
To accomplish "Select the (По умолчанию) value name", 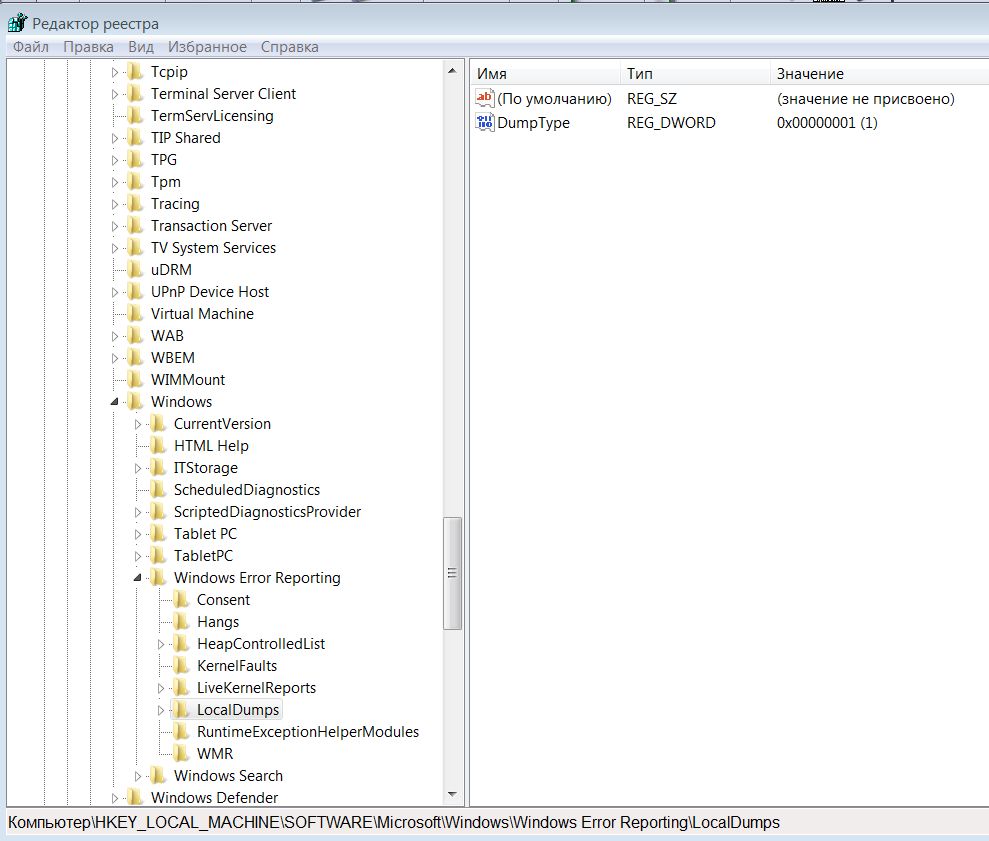I will (x=554, y=99).
